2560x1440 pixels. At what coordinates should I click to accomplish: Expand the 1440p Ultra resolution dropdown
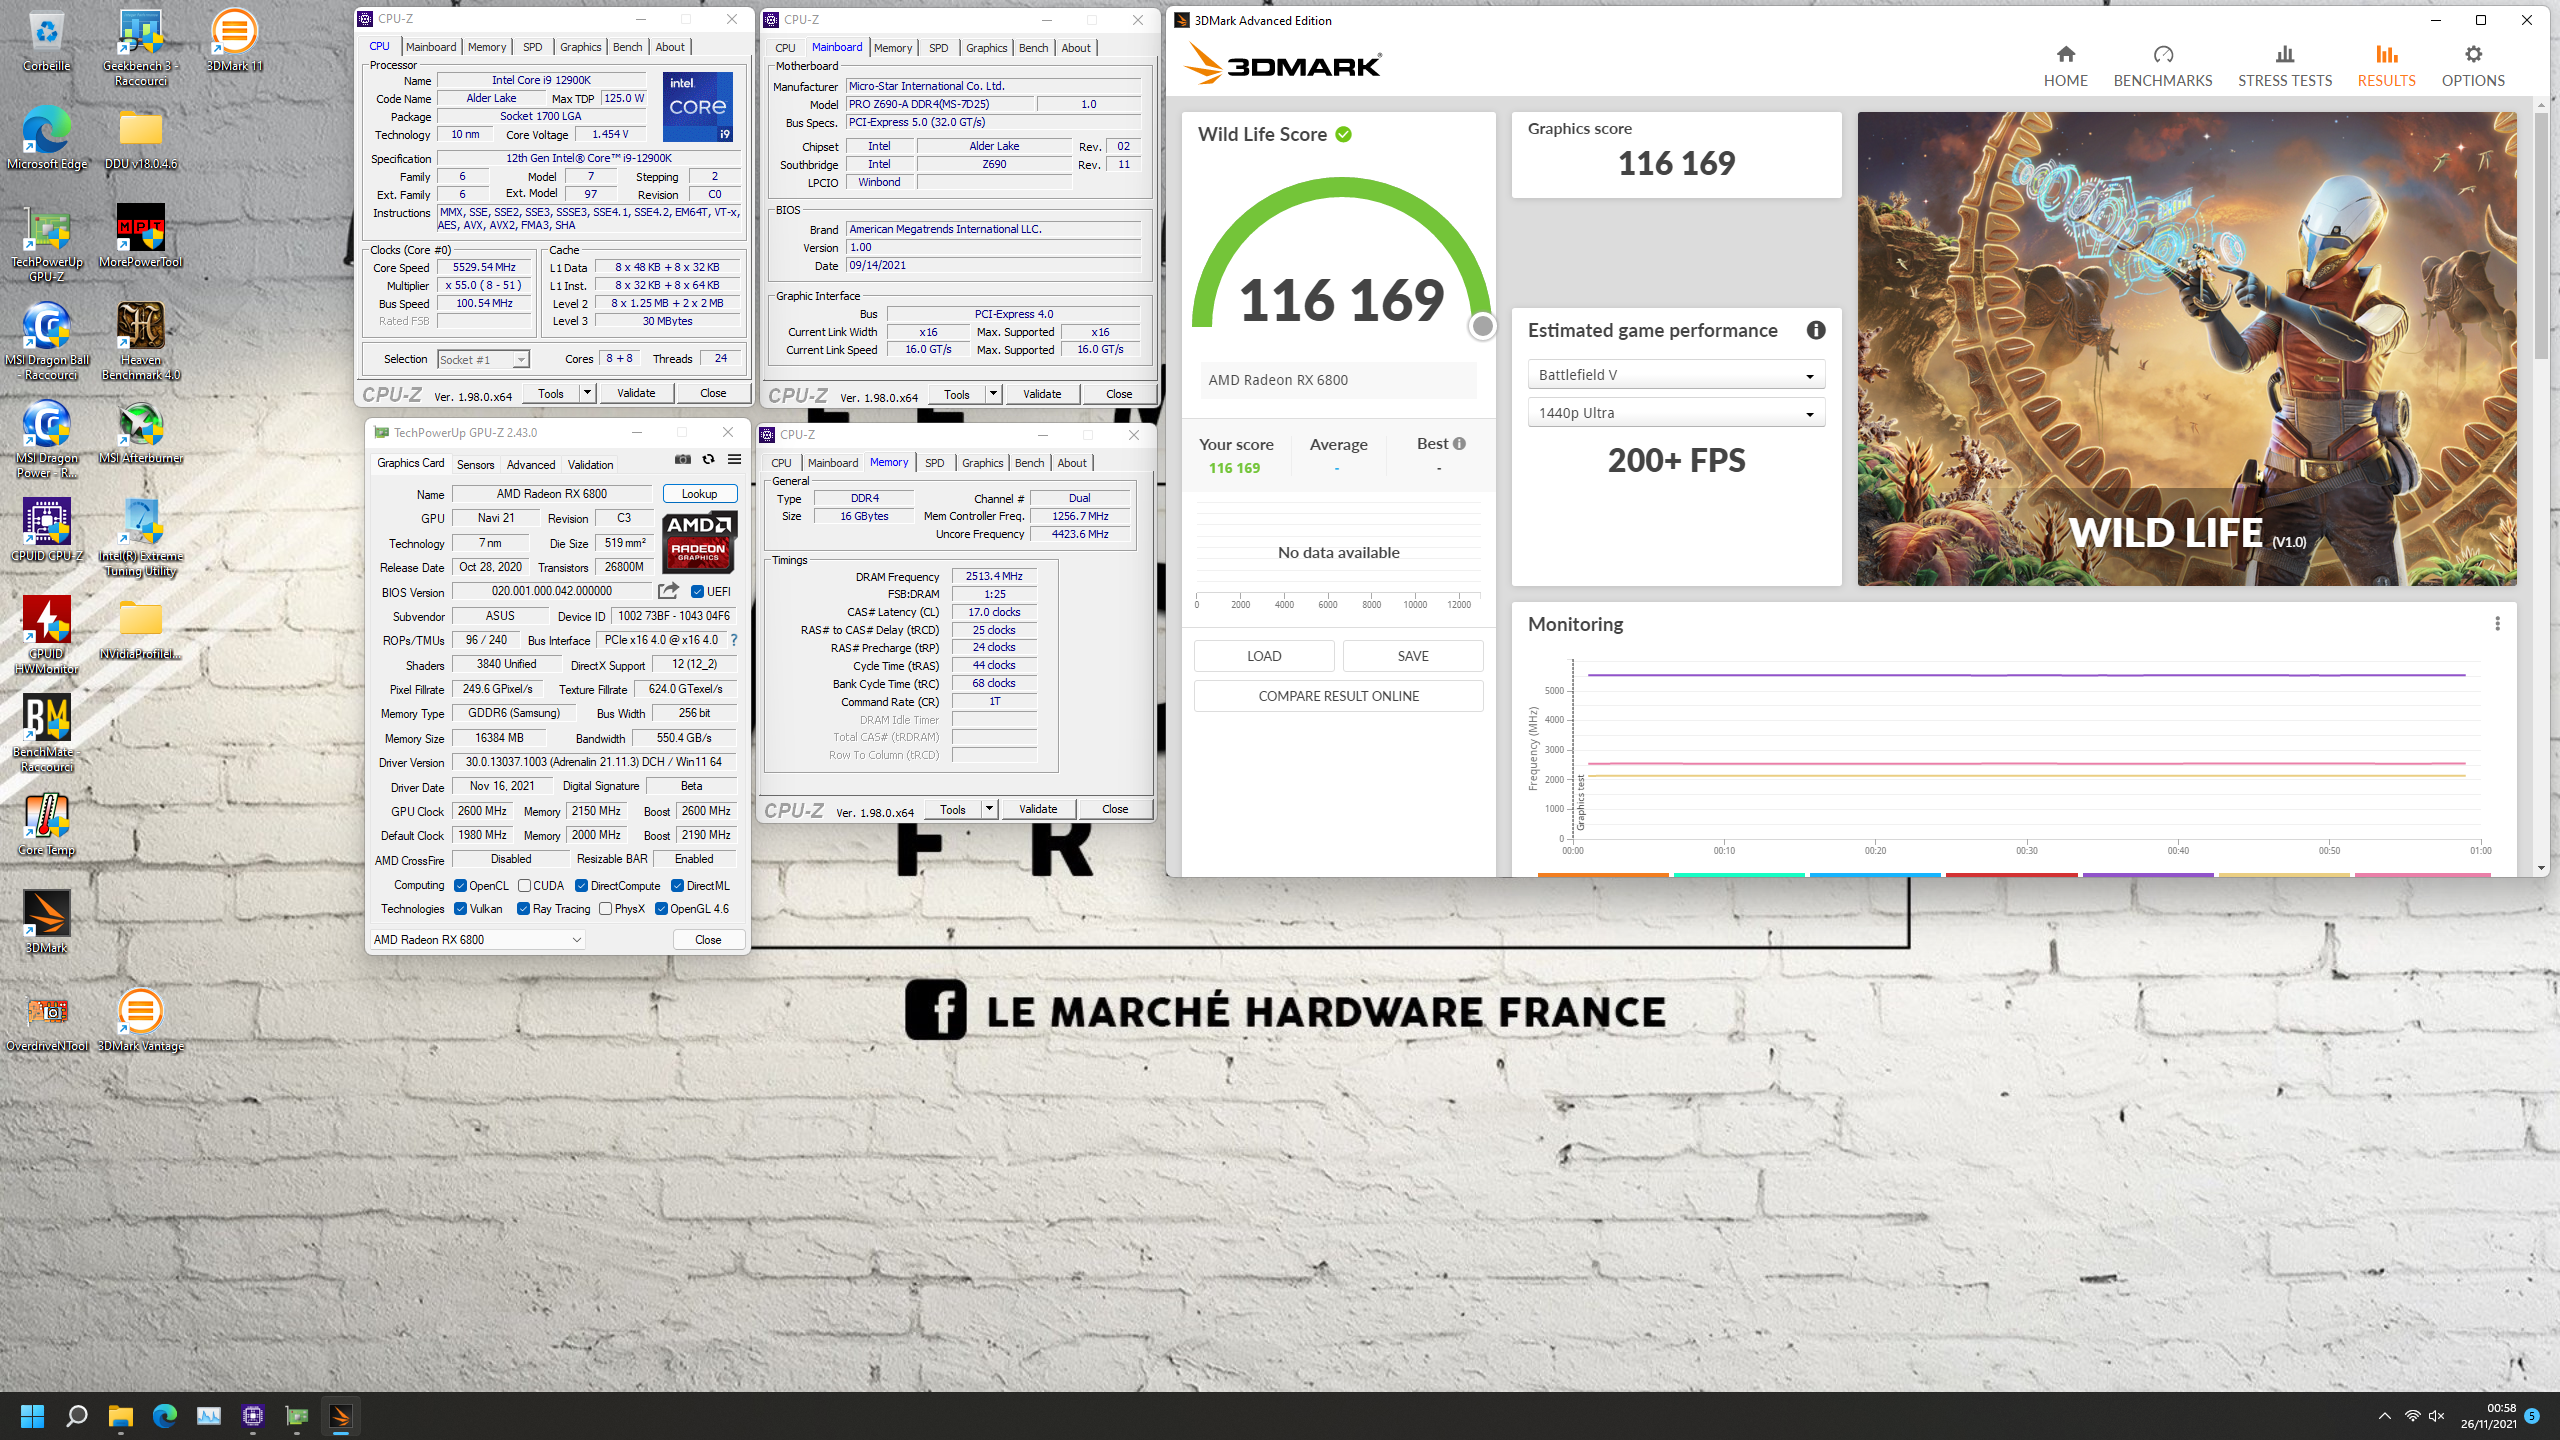click(x=1676, y=413)
